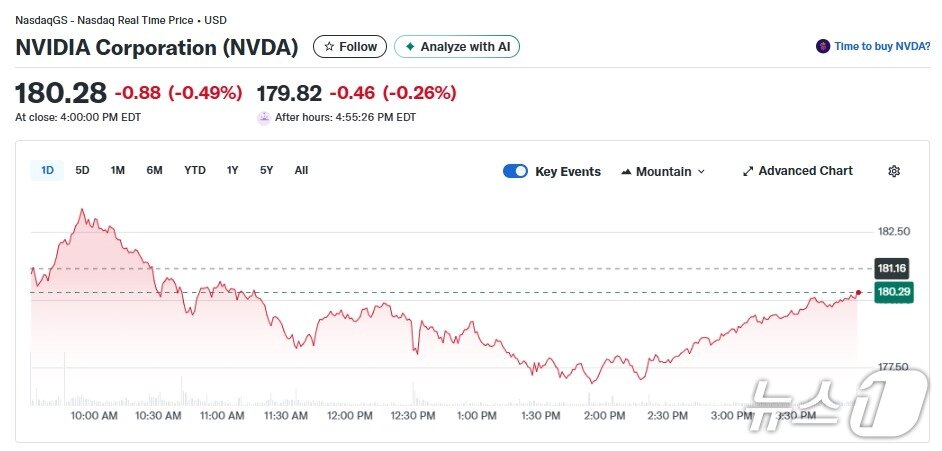Click the Time to buy NVDA icon
Screen dimensions: 942x451
click(x=823, y=46)
